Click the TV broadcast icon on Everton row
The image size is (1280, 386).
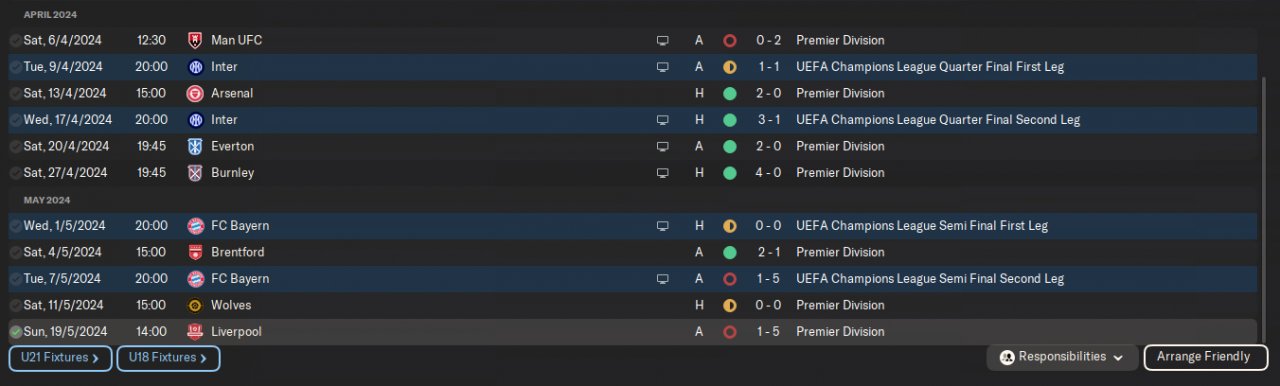662,147
